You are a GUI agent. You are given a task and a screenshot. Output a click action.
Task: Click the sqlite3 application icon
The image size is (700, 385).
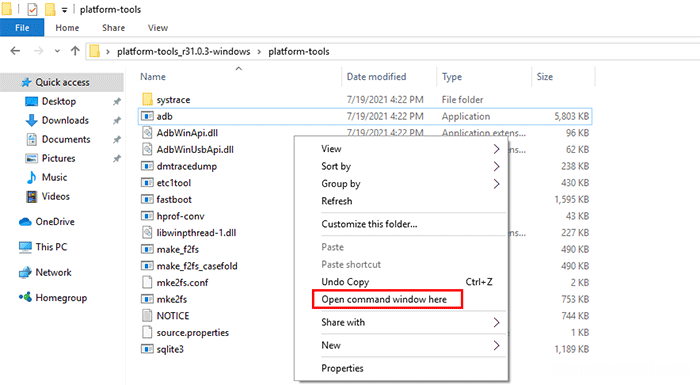coord(147,349)
